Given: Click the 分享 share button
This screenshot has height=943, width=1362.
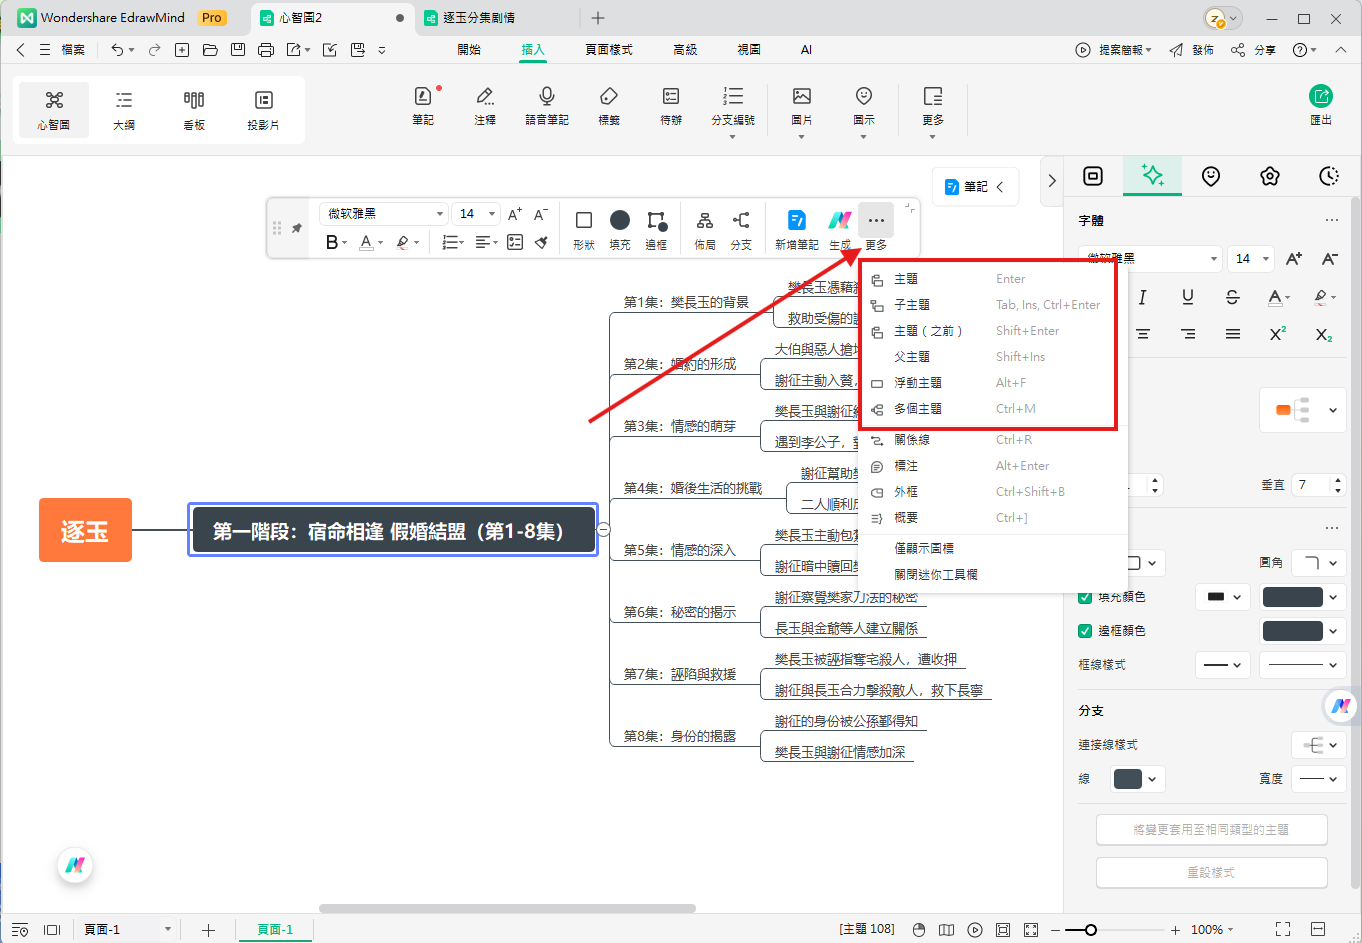Looking at the screenshot, I should point(1254,50).
